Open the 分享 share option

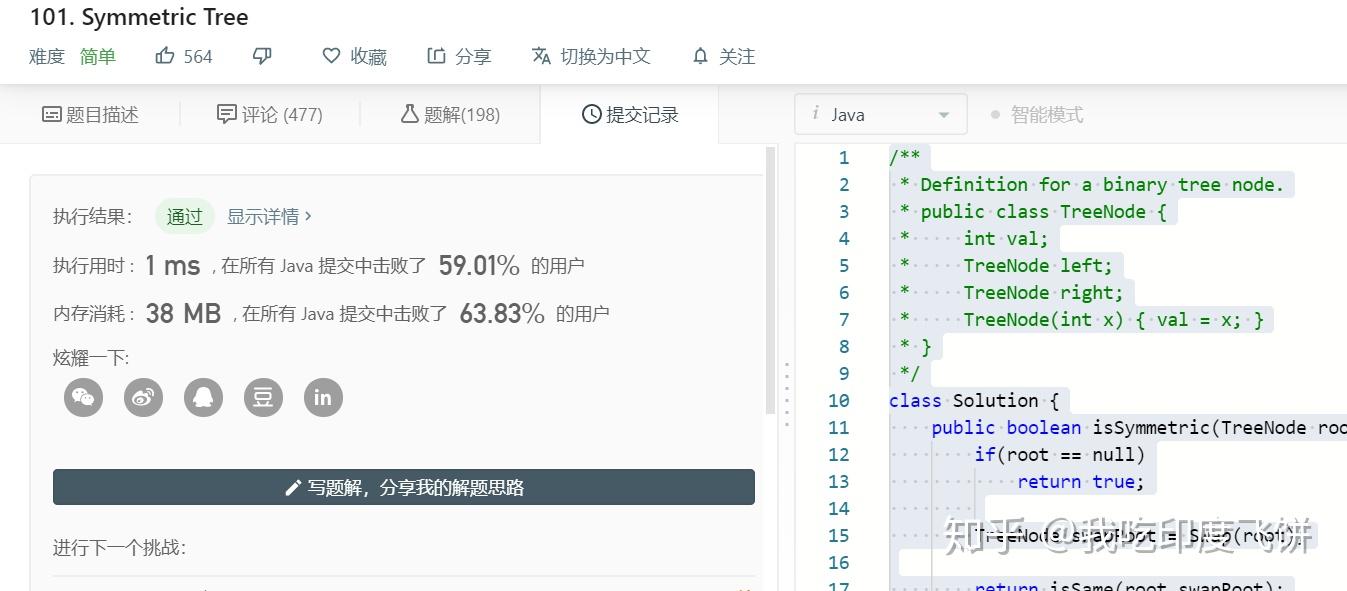click(x=459, y=56)
